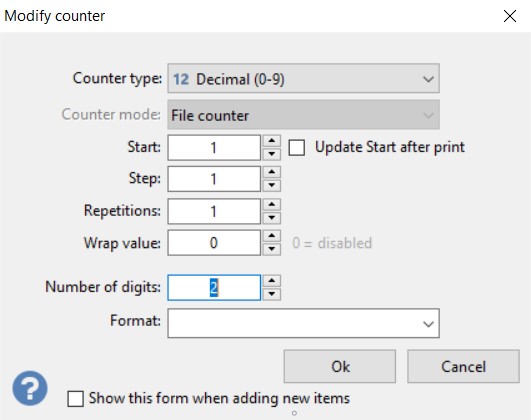Decrease the Start value with down arrow

[272, 154]
